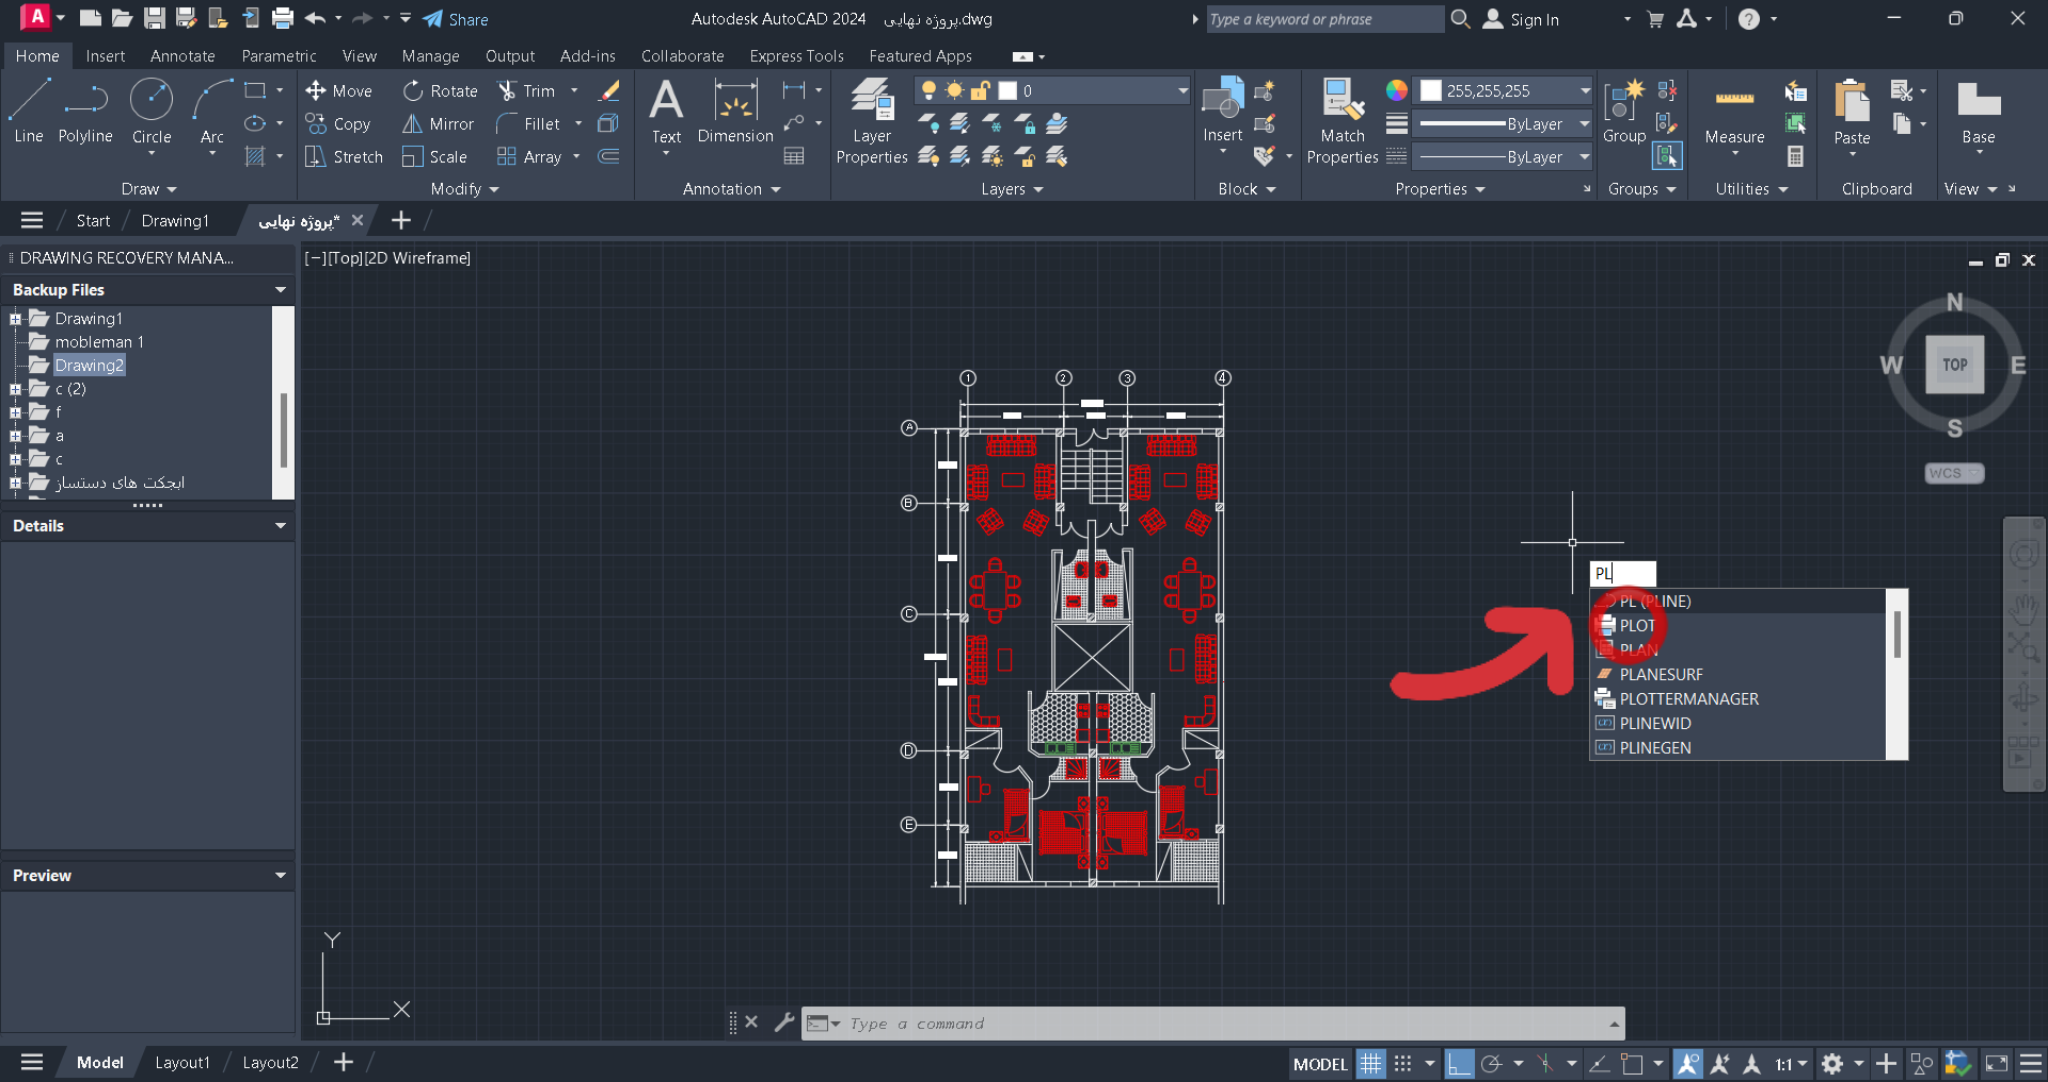The width and height of the screenshot is (2048, 1082).
Task: Toggle object snap in status bar
Action: point(1632,1063)
